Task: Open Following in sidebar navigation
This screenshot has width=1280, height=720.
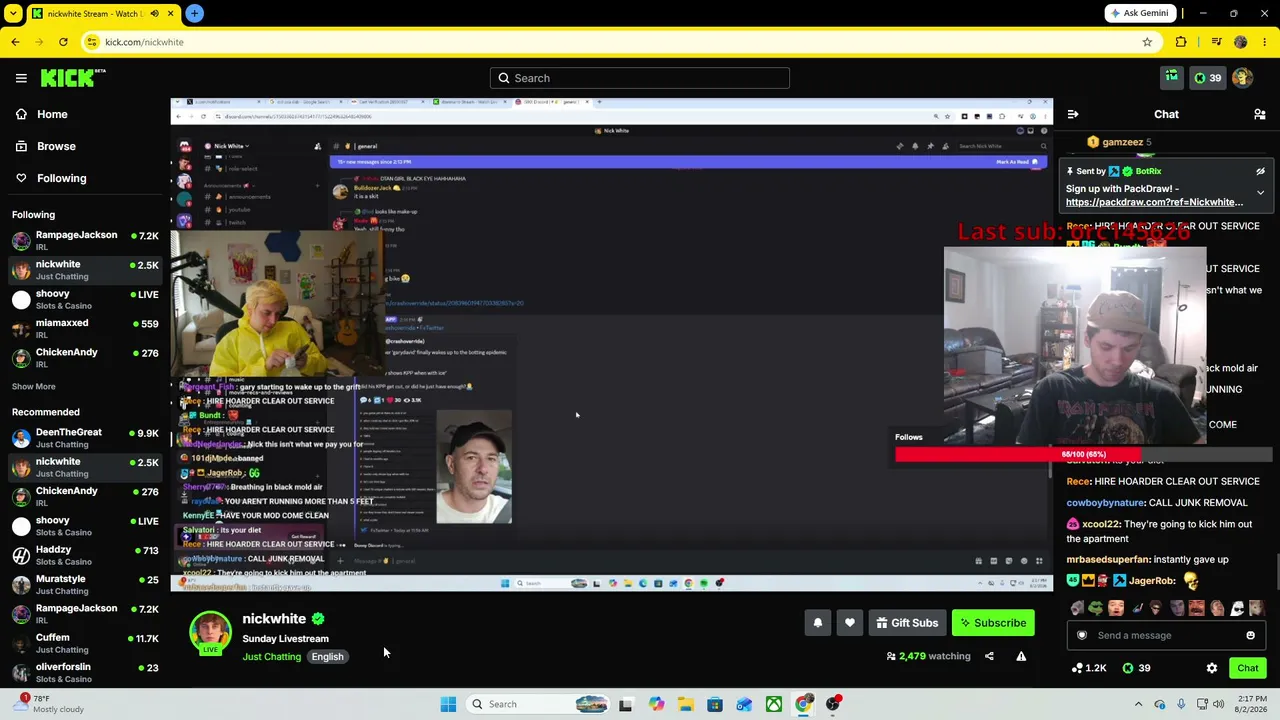Action: (85, 178)
